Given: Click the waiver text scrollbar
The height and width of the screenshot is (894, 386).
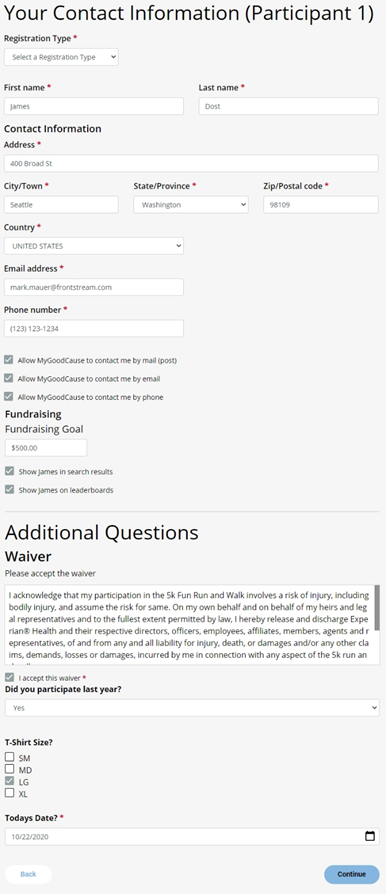Looking at the screenshot, I should 377,608.
